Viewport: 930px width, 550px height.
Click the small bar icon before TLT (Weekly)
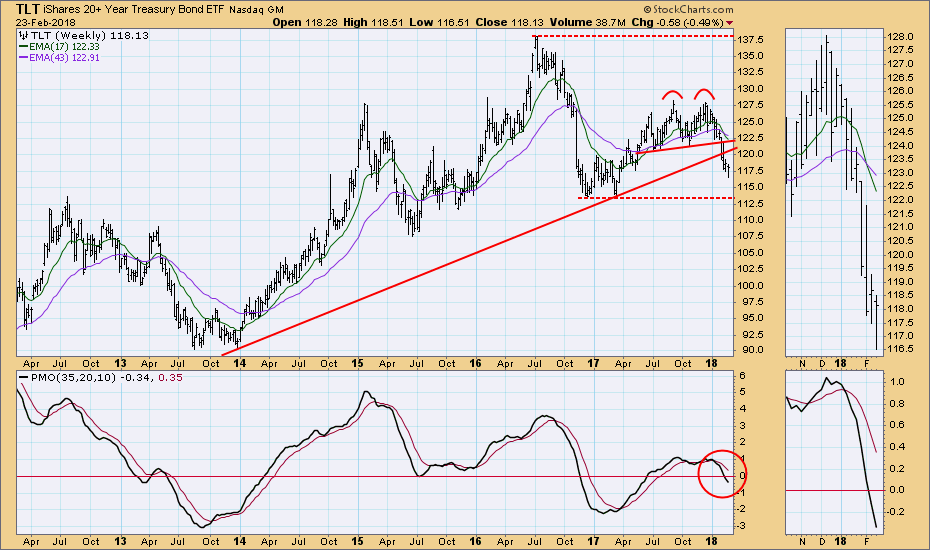pos(21,32)
